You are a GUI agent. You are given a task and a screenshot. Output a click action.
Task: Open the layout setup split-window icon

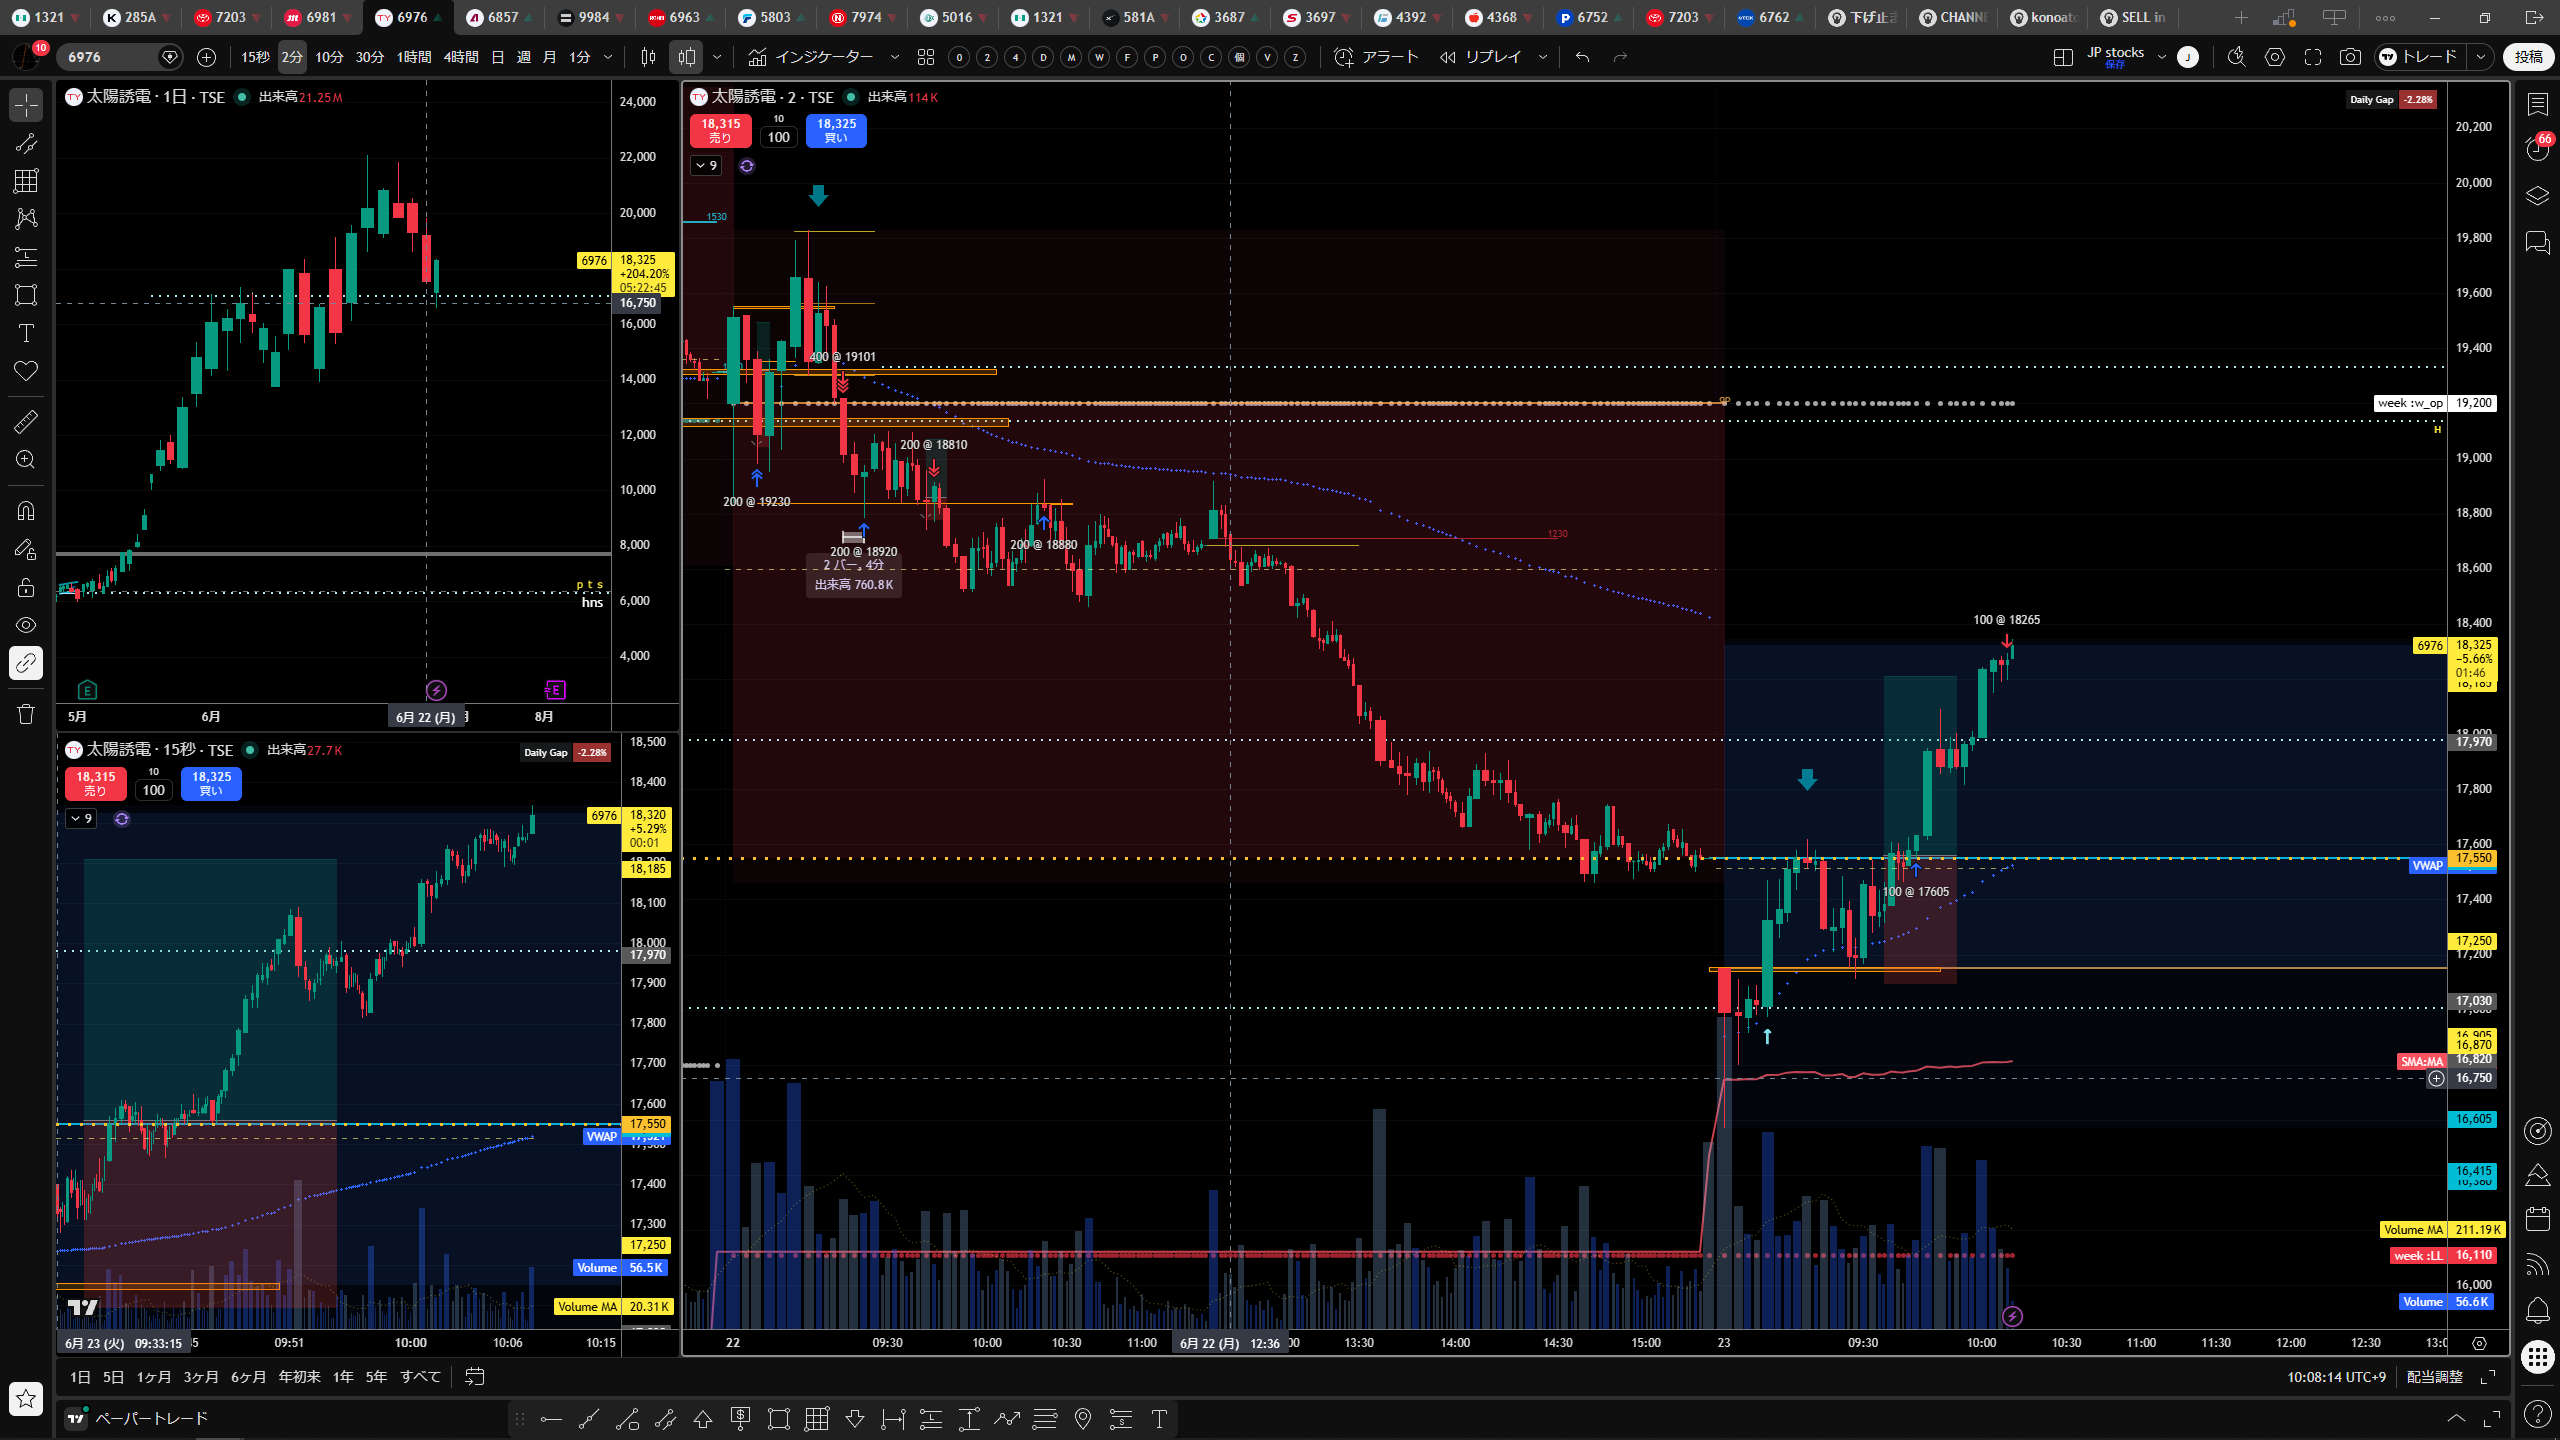point(2063,57)
